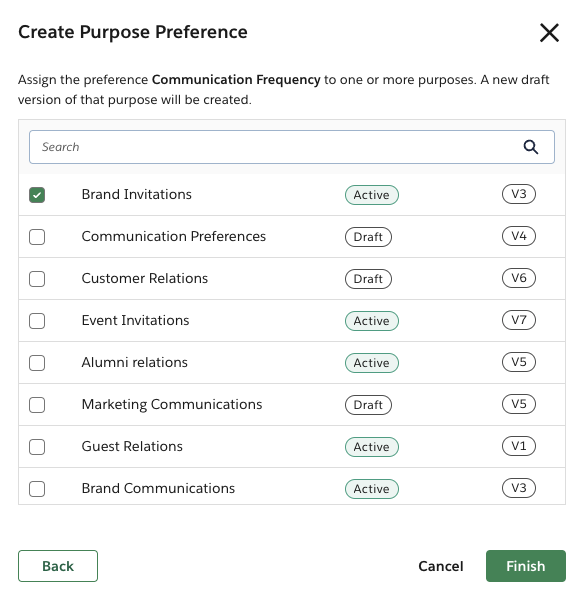Screen dimensions: 585x610
Task: Click the V6 version badge
Action: [518, 278]
